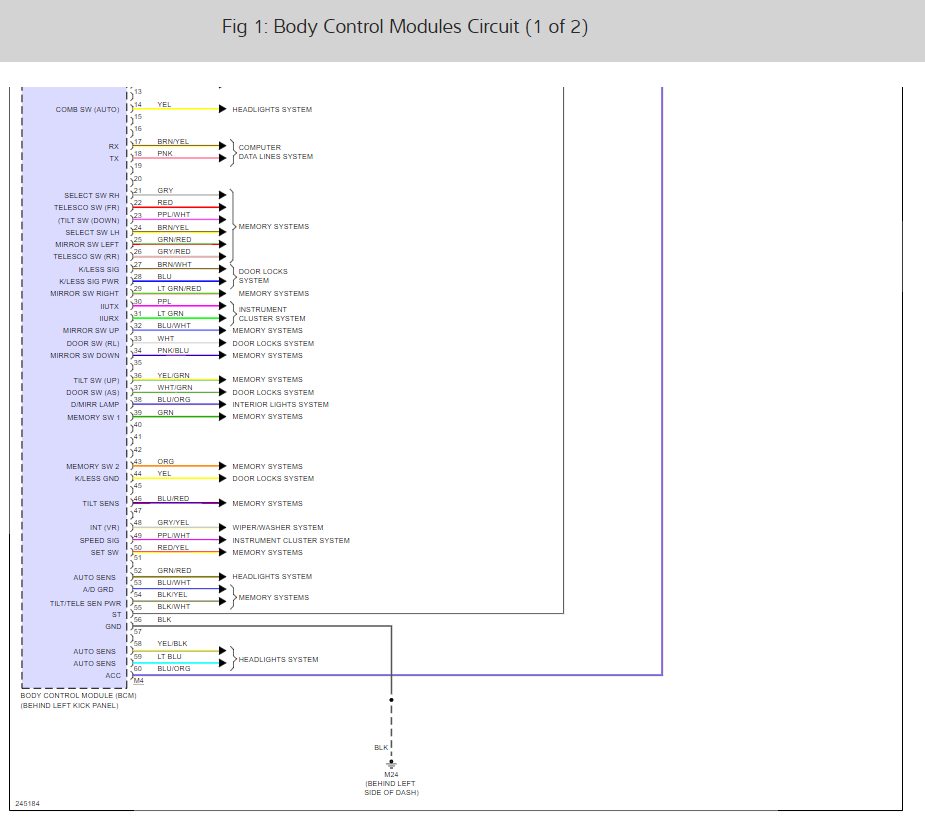
Task: Select the diagram number 245184
Action: click(x=27, y=804)
